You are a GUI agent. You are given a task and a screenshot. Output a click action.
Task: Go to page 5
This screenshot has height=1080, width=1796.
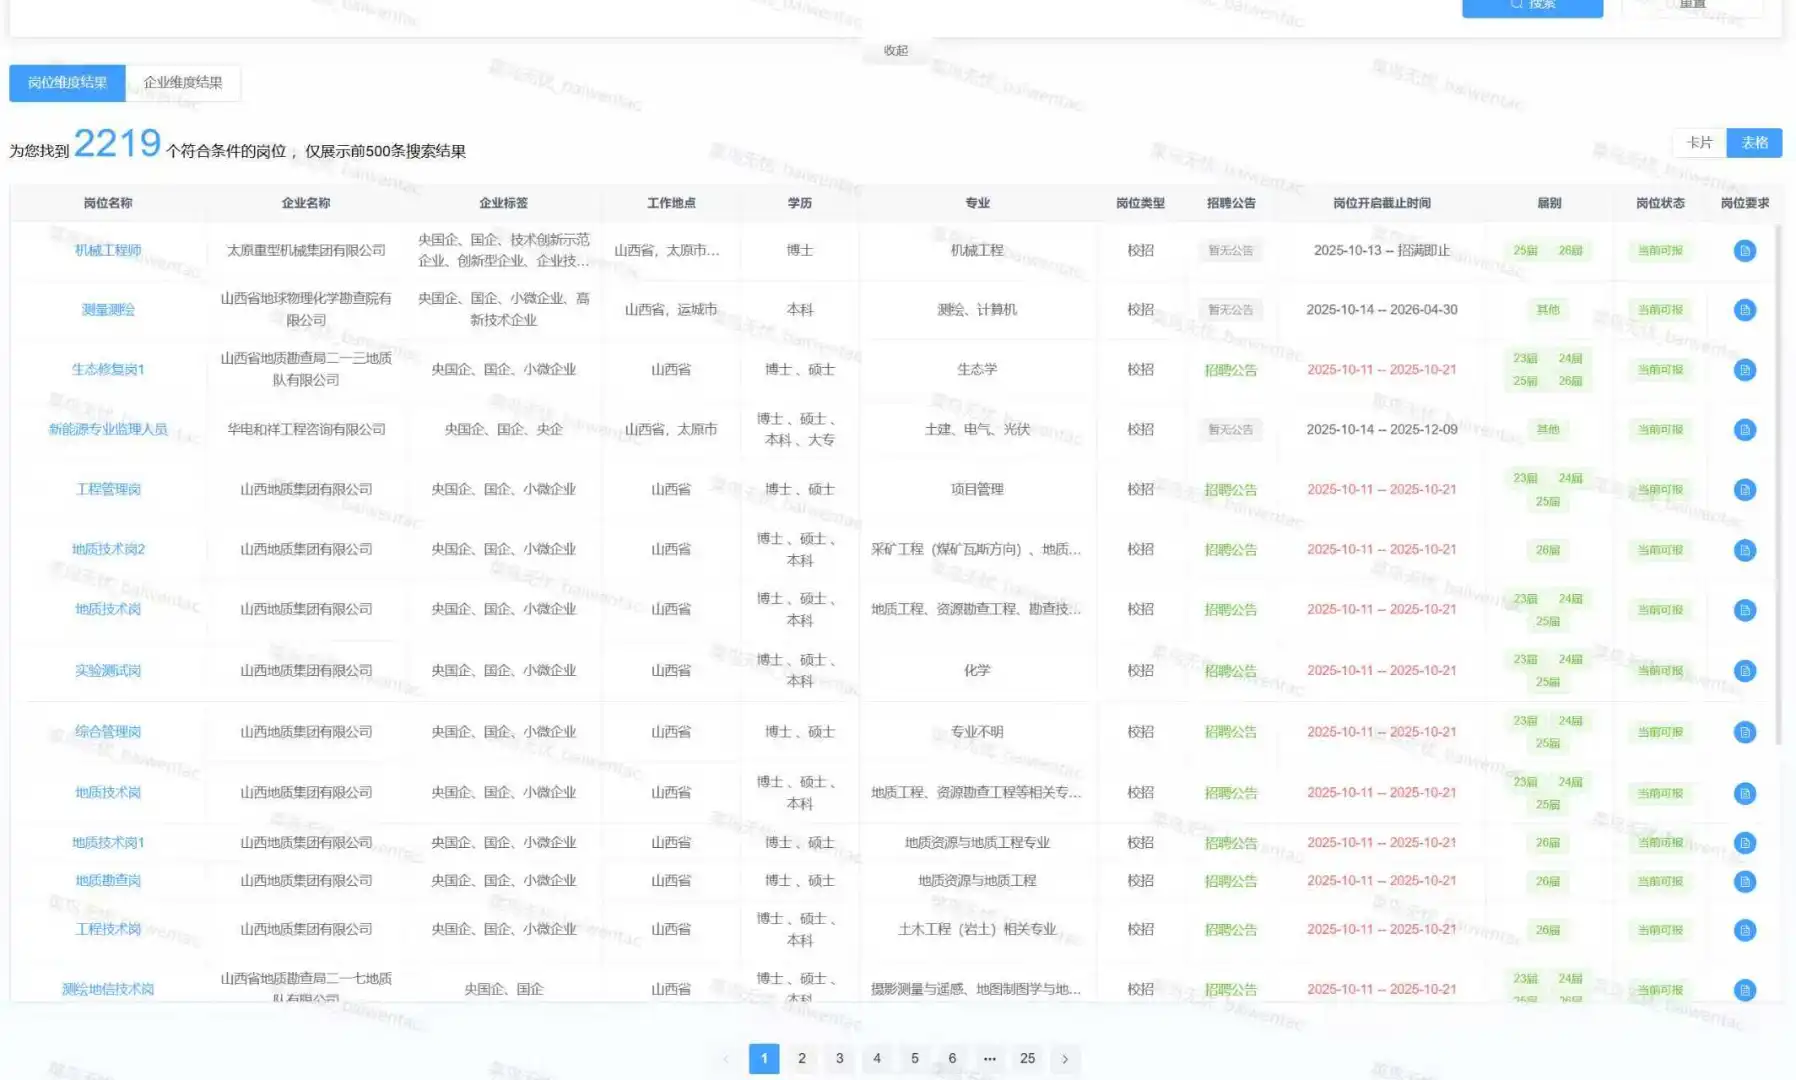915,1058
